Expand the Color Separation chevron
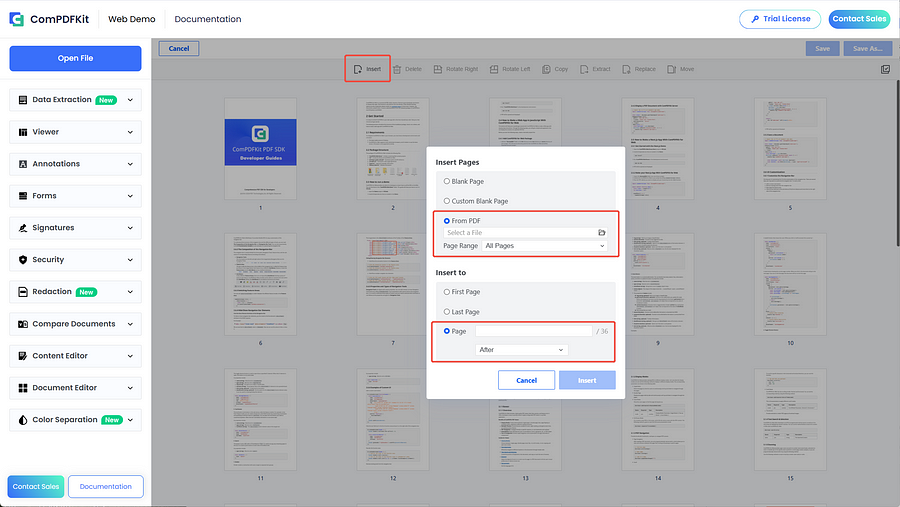Viewport: 900px width, 507px height. [130, 420]
